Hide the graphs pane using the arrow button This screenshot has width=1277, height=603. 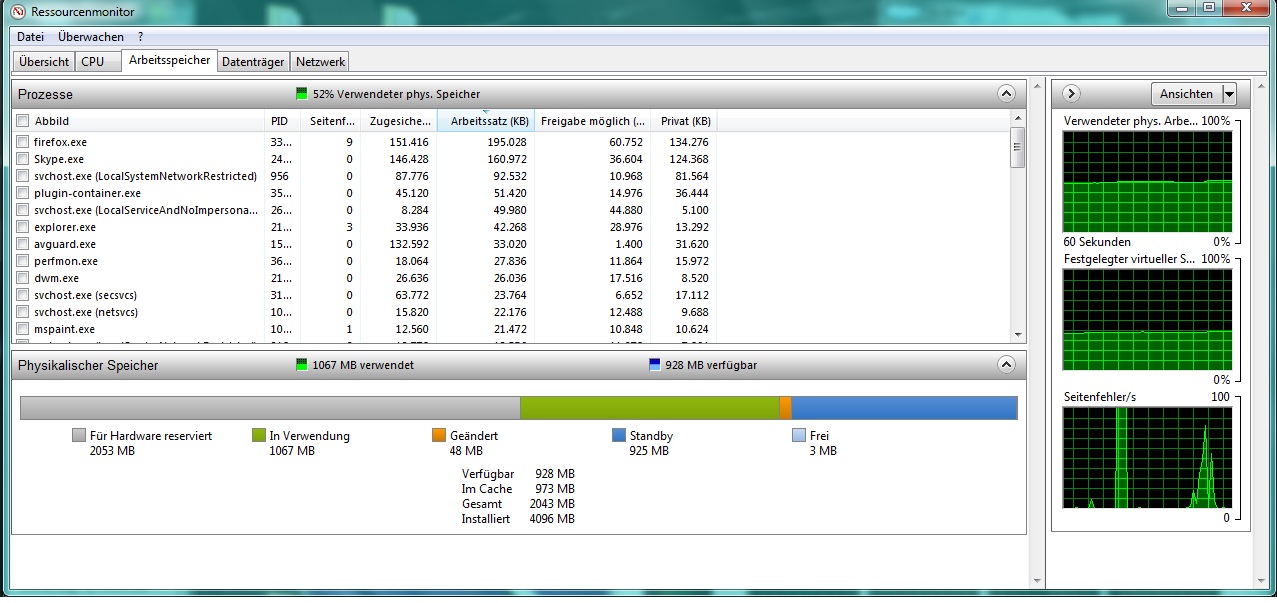1071,94
